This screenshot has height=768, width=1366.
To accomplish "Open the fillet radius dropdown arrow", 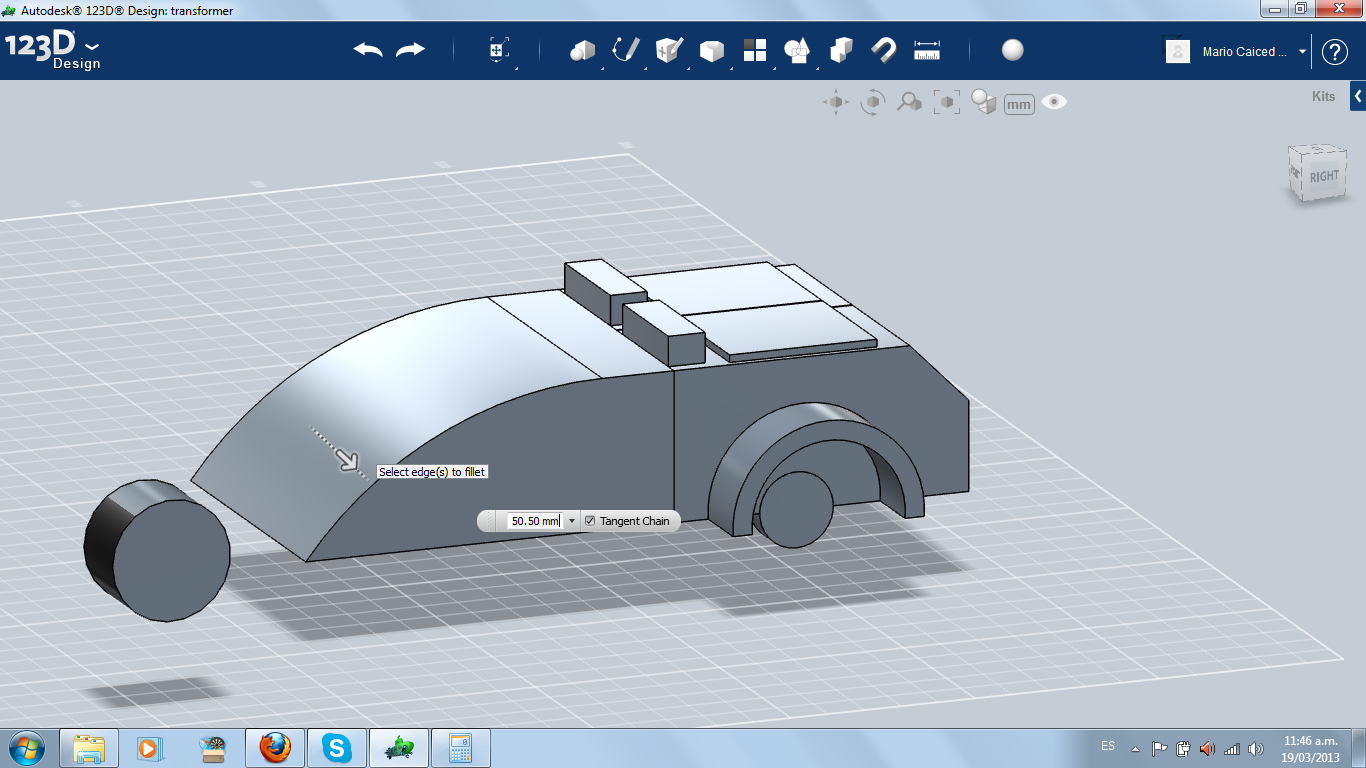I will (x=572, y=521).
